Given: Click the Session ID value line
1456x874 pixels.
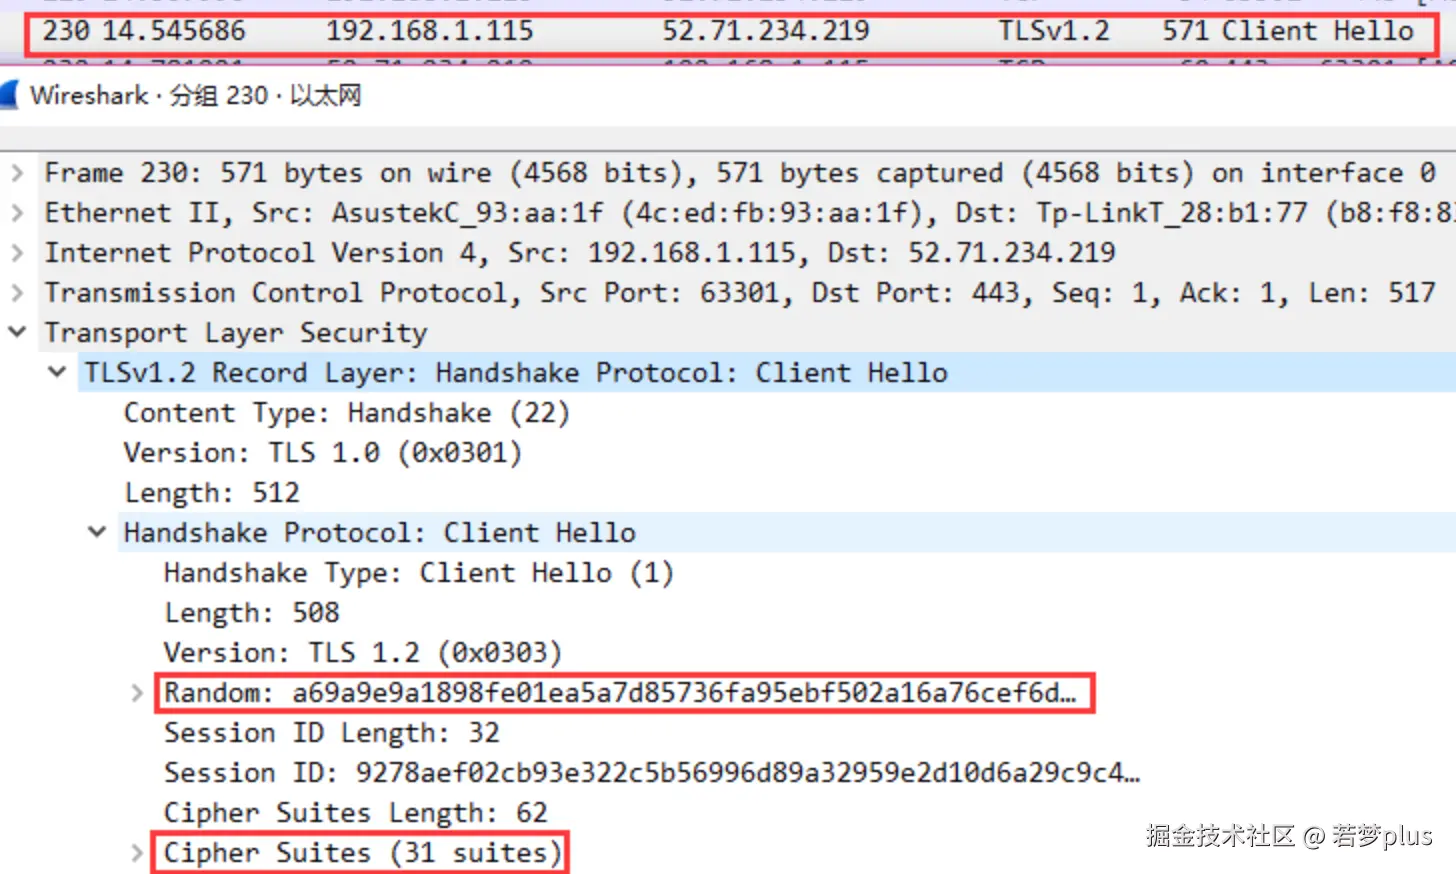Looking at the screenshot, I should [650, 773].
